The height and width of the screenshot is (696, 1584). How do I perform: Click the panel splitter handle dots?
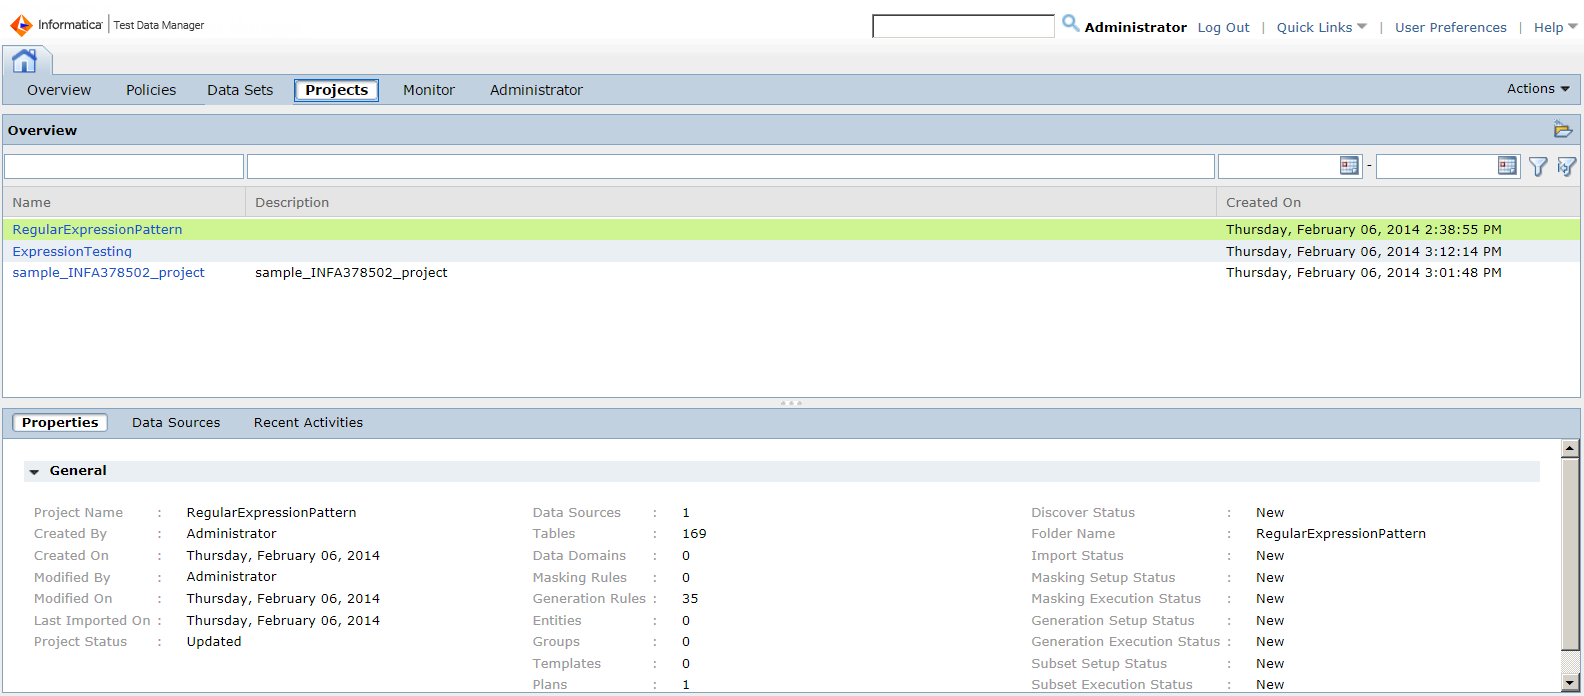pos(791,403)
